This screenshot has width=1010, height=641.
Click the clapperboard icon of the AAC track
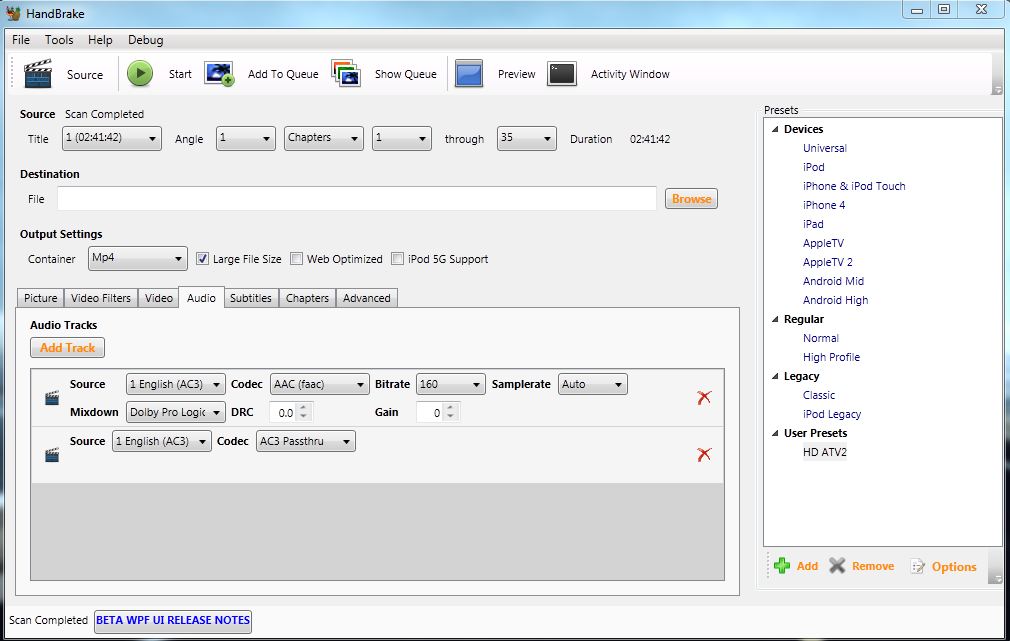tap(52, 398)
